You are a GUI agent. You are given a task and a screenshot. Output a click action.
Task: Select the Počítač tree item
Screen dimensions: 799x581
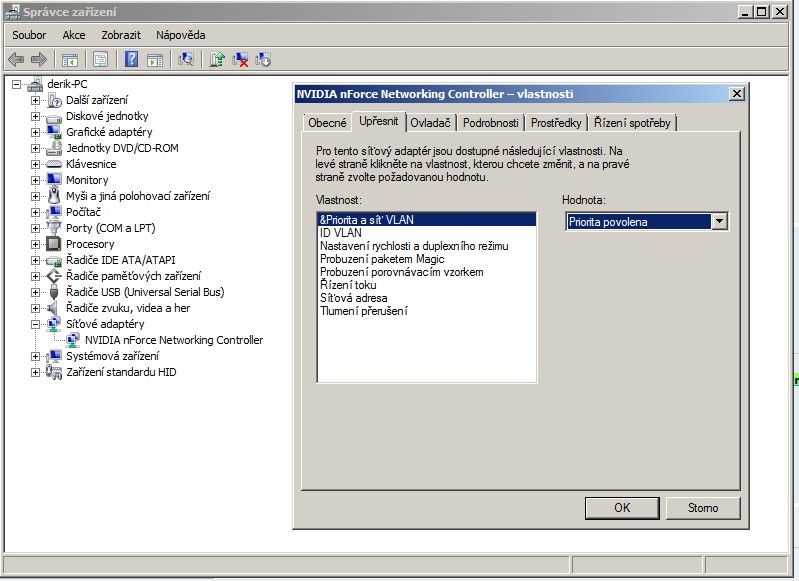click(84, 212)
